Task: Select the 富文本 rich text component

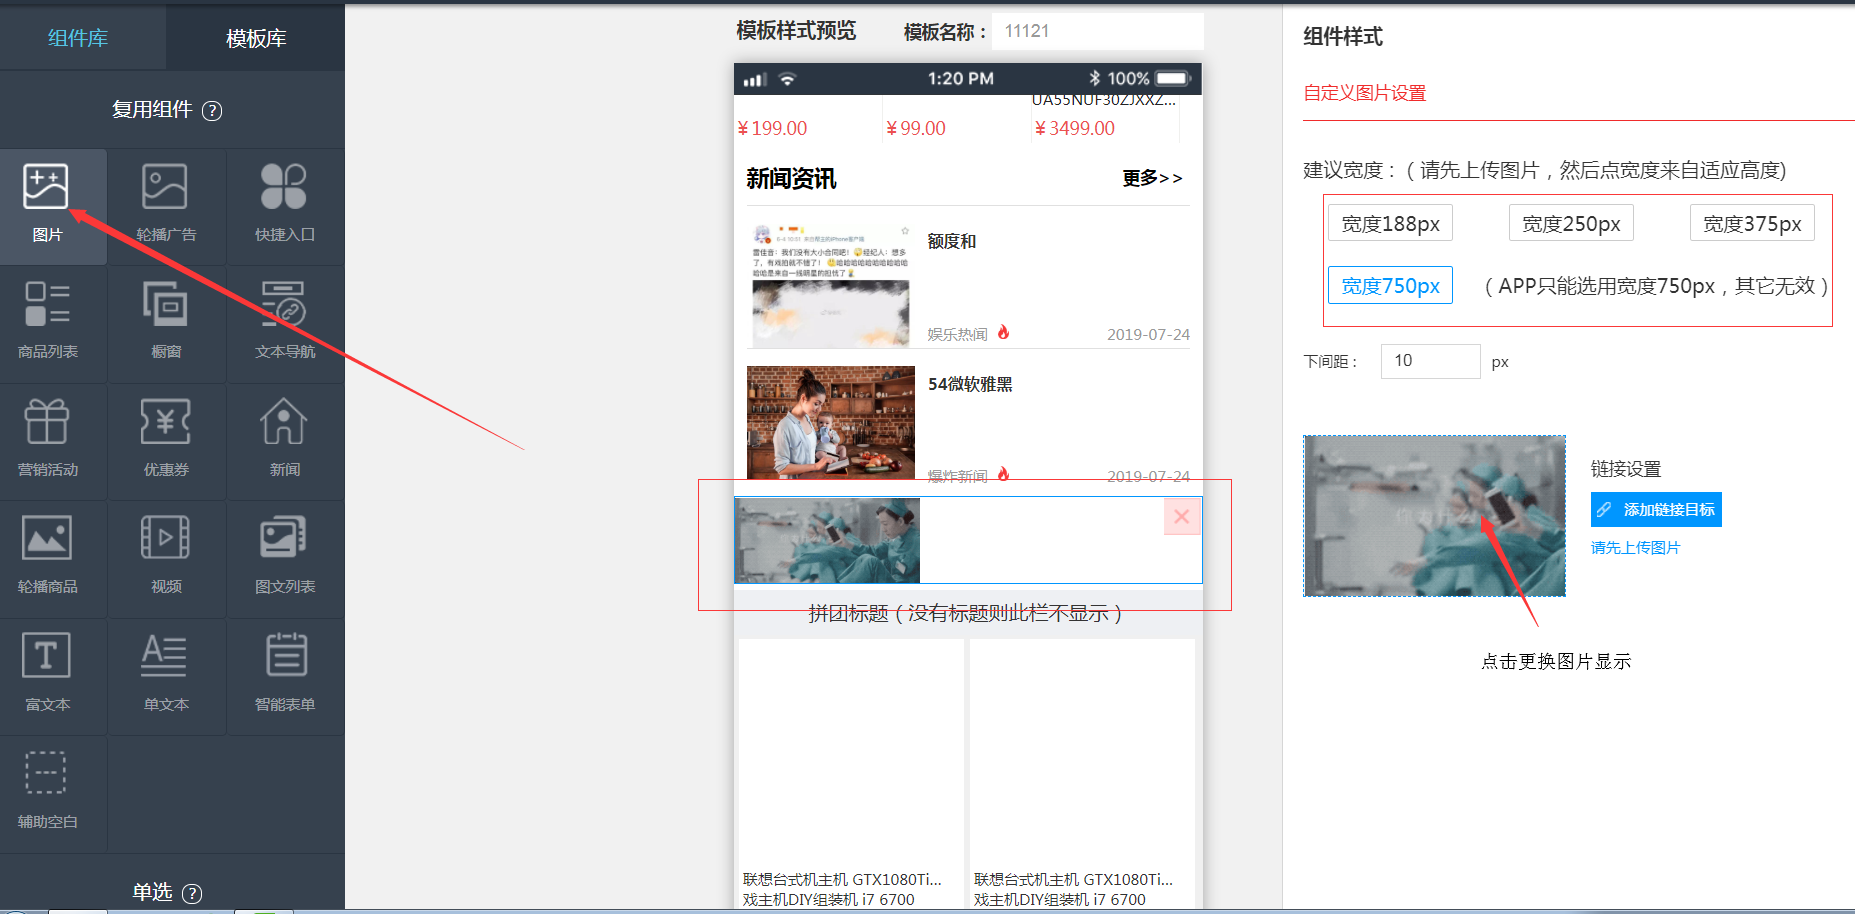Action: 47,675
